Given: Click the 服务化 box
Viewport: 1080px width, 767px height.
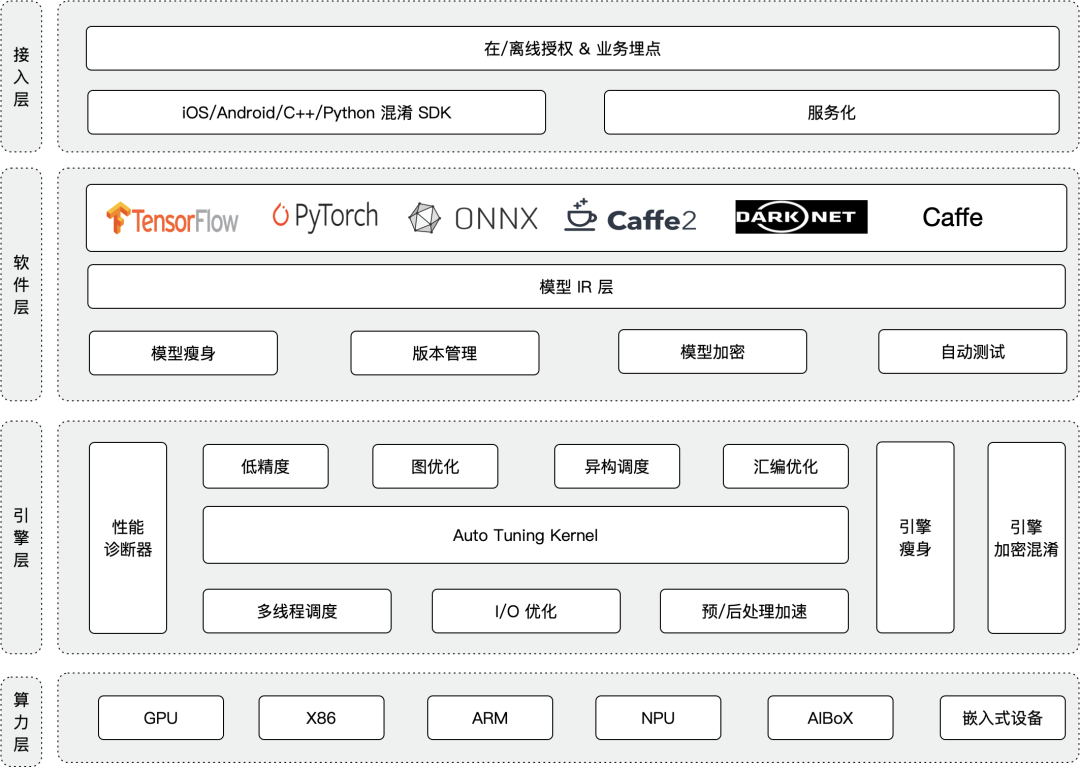Looking at the screenshot, I should [831, 112].
